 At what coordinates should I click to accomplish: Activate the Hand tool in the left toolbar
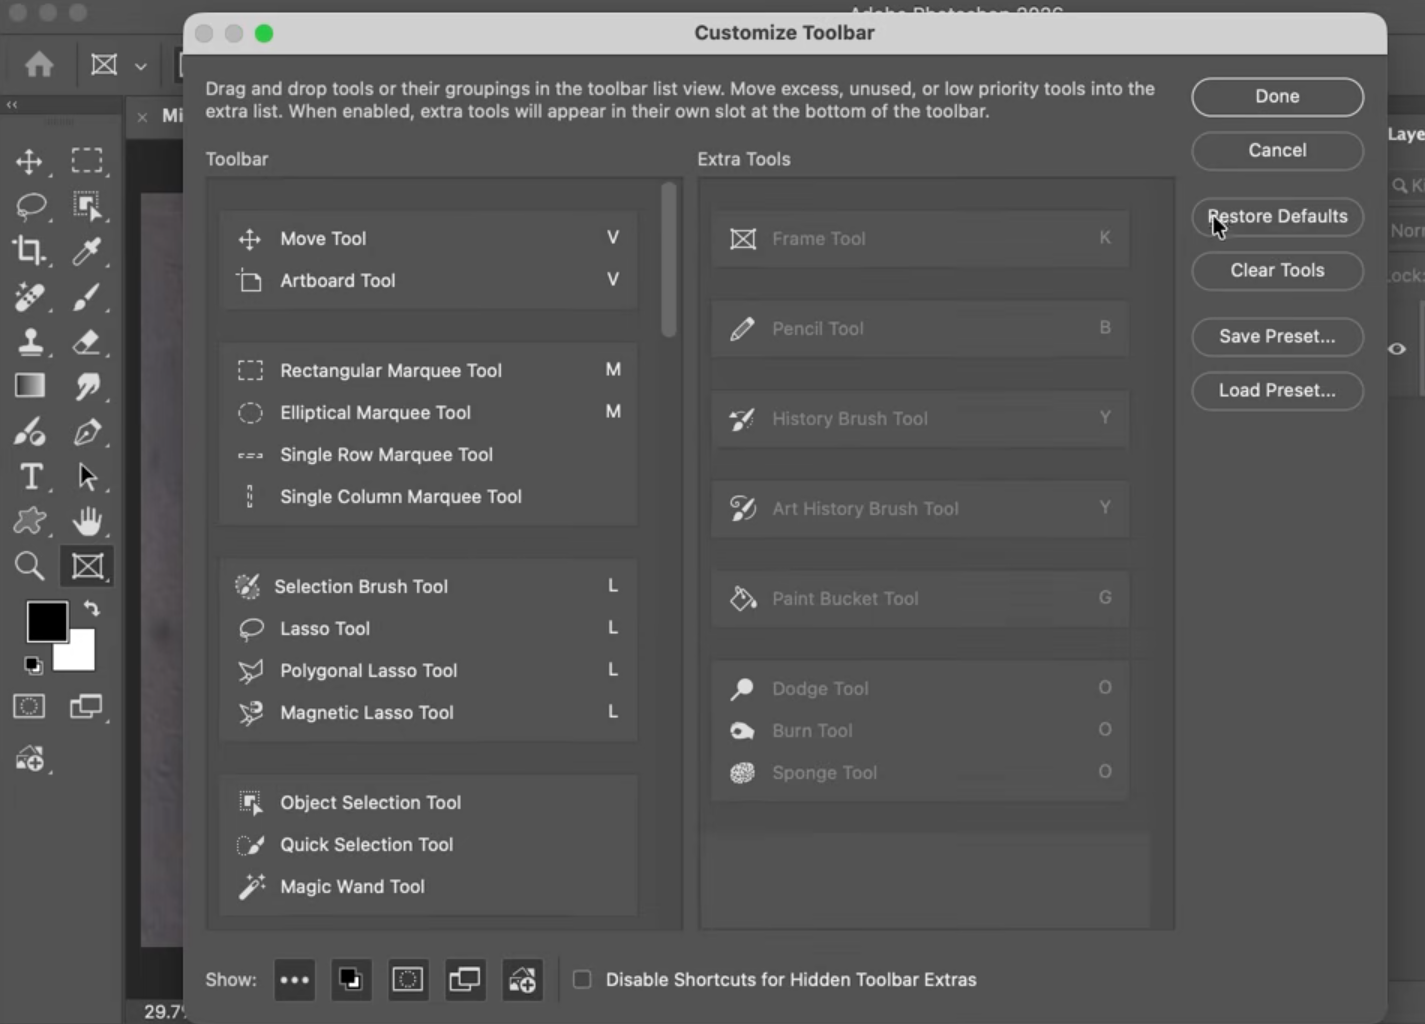tap(87, 521)
